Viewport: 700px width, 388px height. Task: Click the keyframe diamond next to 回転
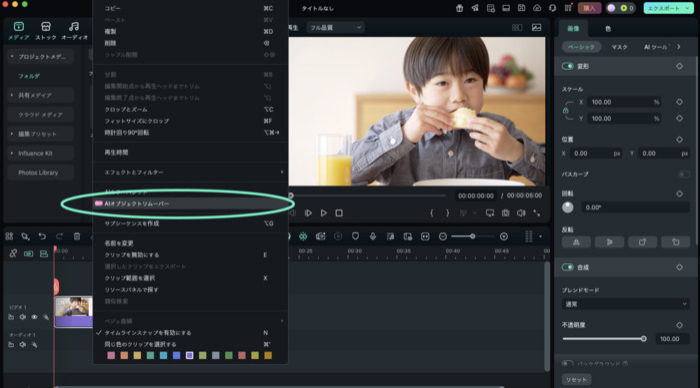tap(679, 193)
